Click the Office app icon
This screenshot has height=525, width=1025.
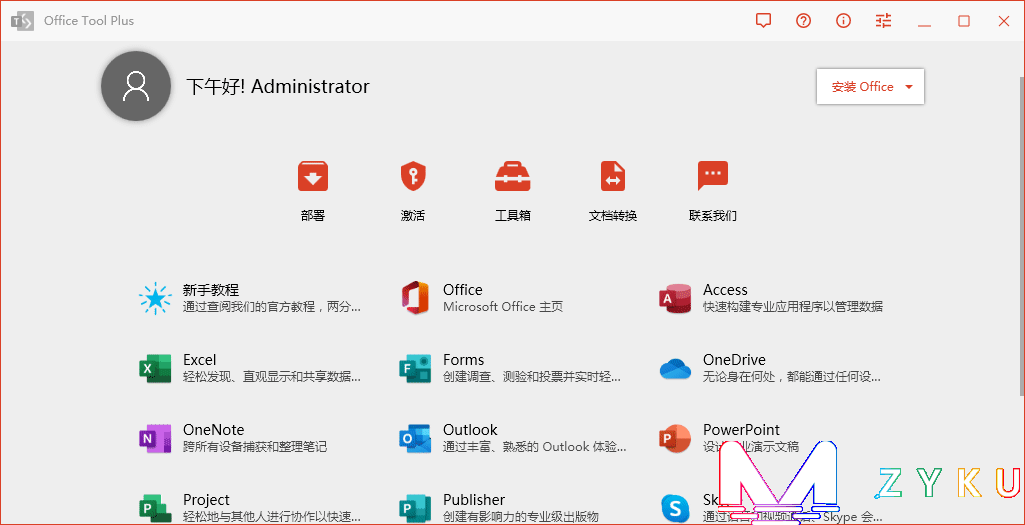[x=415, y=298]
